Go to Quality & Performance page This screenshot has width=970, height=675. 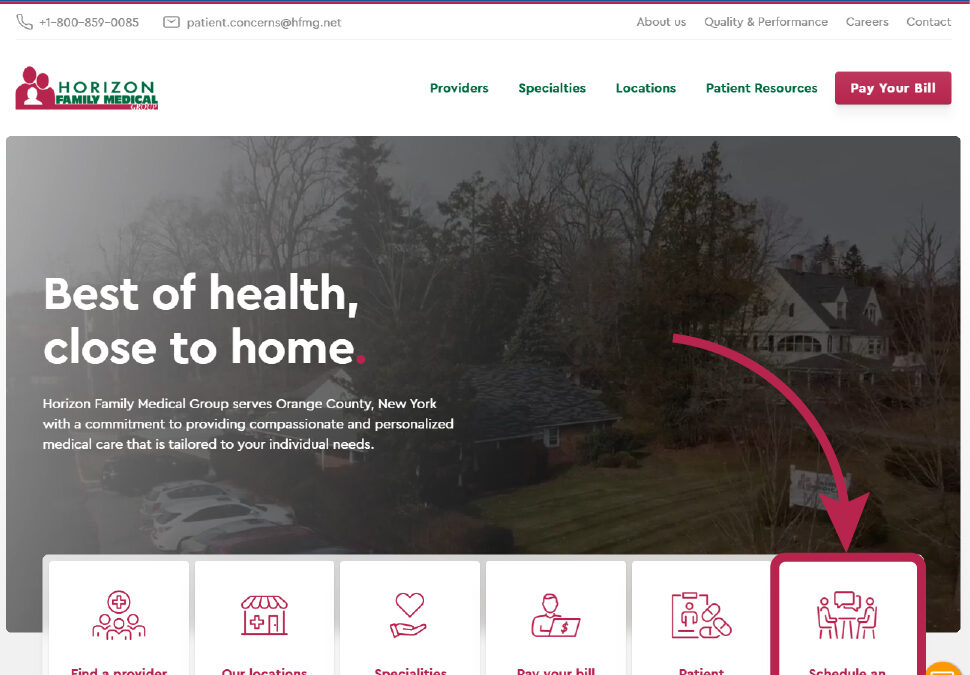pos(766,22)
